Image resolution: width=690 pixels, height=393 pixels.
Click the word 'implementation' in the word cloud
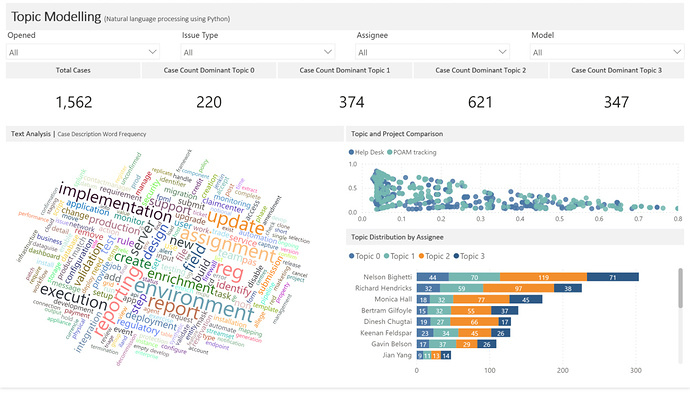(115, 202)
